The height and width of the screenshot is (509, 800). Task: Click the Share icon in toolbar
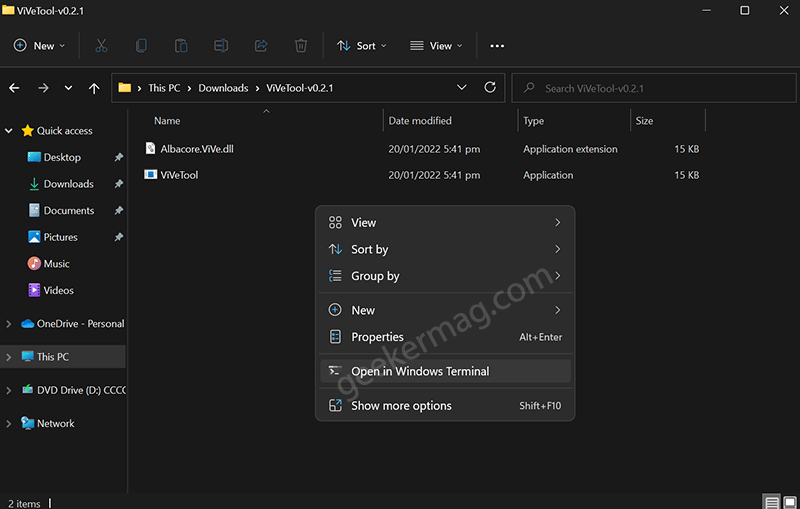coord(261,46)
